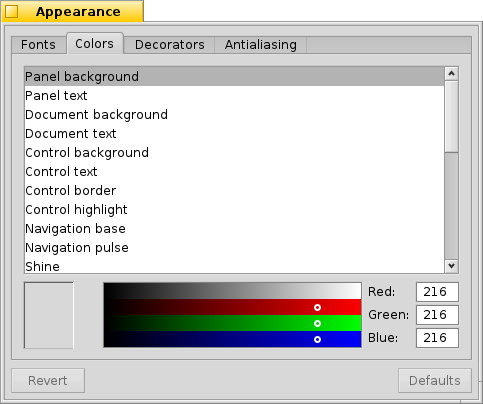Choose Document background in color list

click(234, 115)
